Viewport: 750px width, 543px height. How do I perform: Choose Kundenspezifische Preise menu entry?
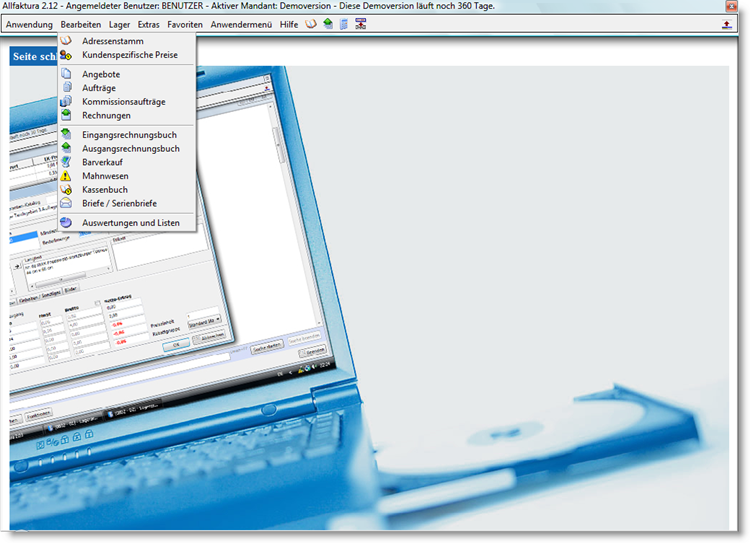129,55
